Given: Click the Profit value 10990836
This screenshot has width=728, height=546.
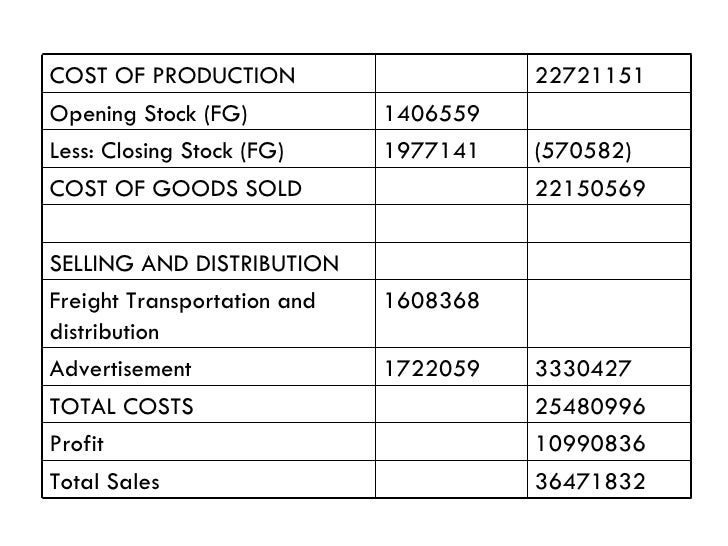Looking at the screenshot, I should pyautogui.click(x=590, y=444).
